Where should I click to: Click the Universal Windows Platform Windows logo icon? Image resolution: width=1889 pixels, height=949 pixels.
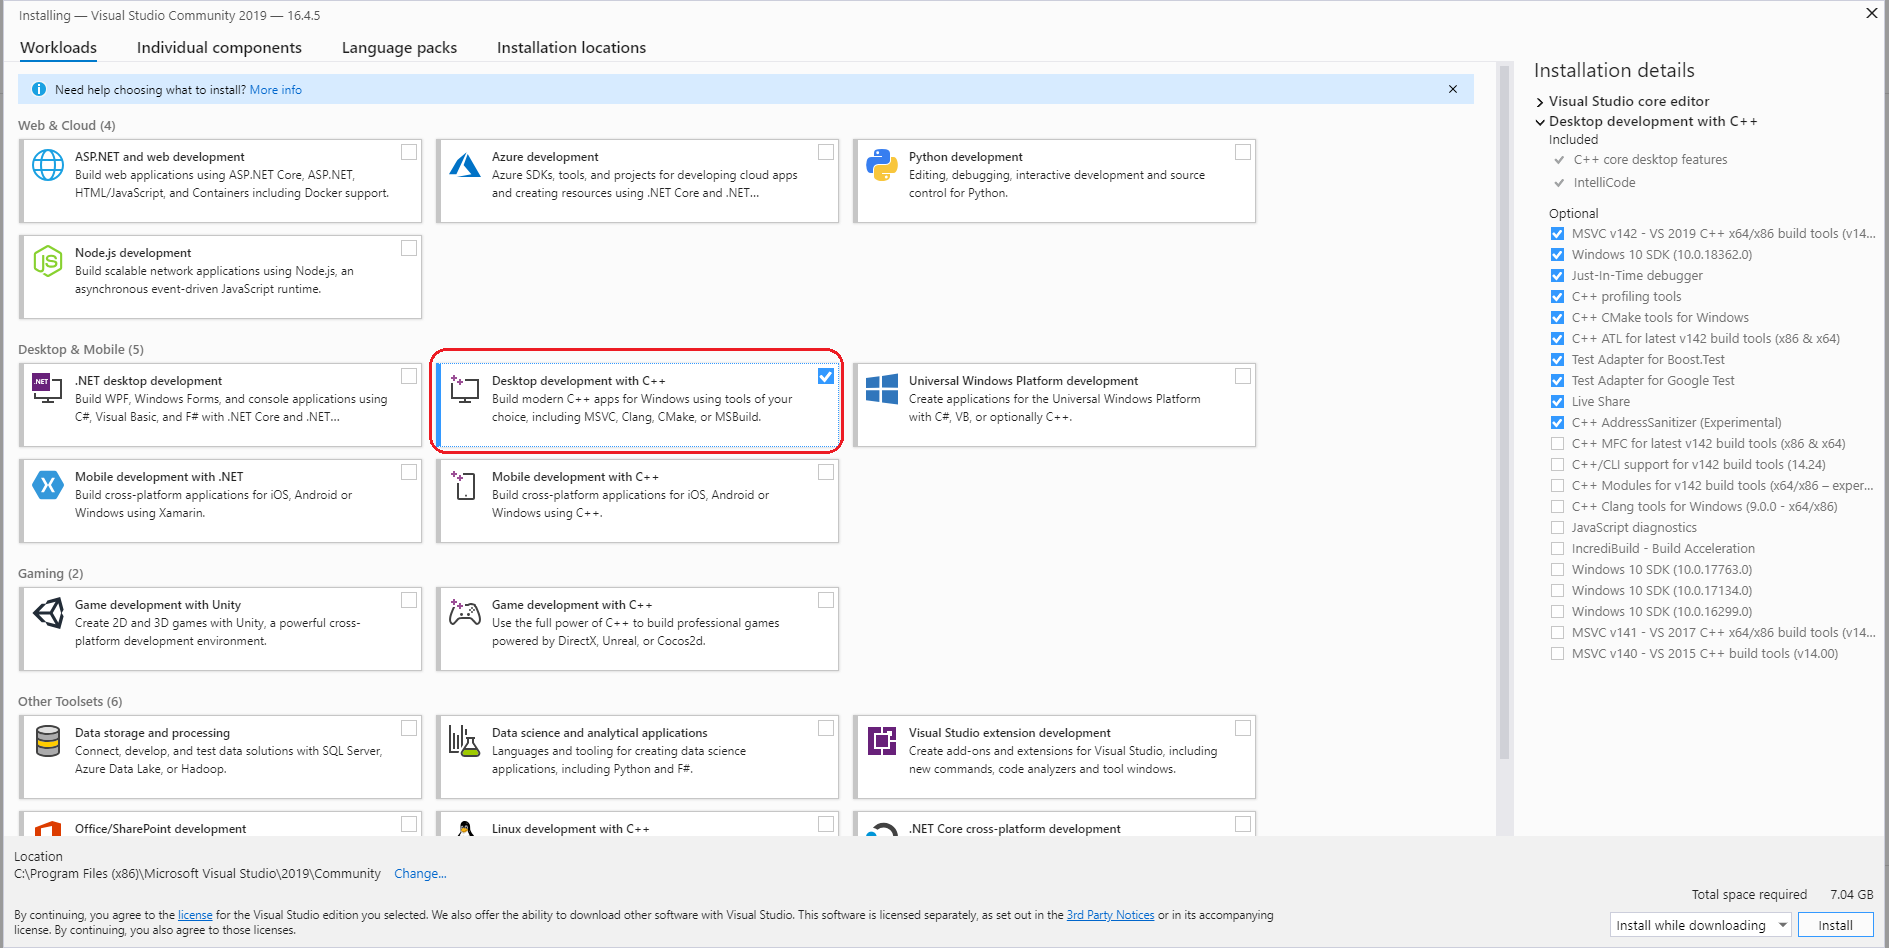point(882,389)
